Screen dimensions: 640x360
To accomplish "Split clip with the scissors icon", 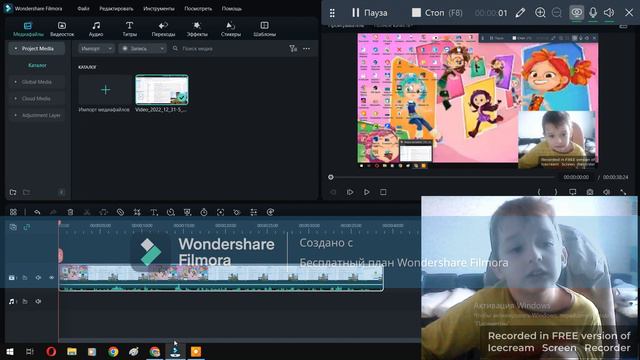I will (x=87, y=212).
